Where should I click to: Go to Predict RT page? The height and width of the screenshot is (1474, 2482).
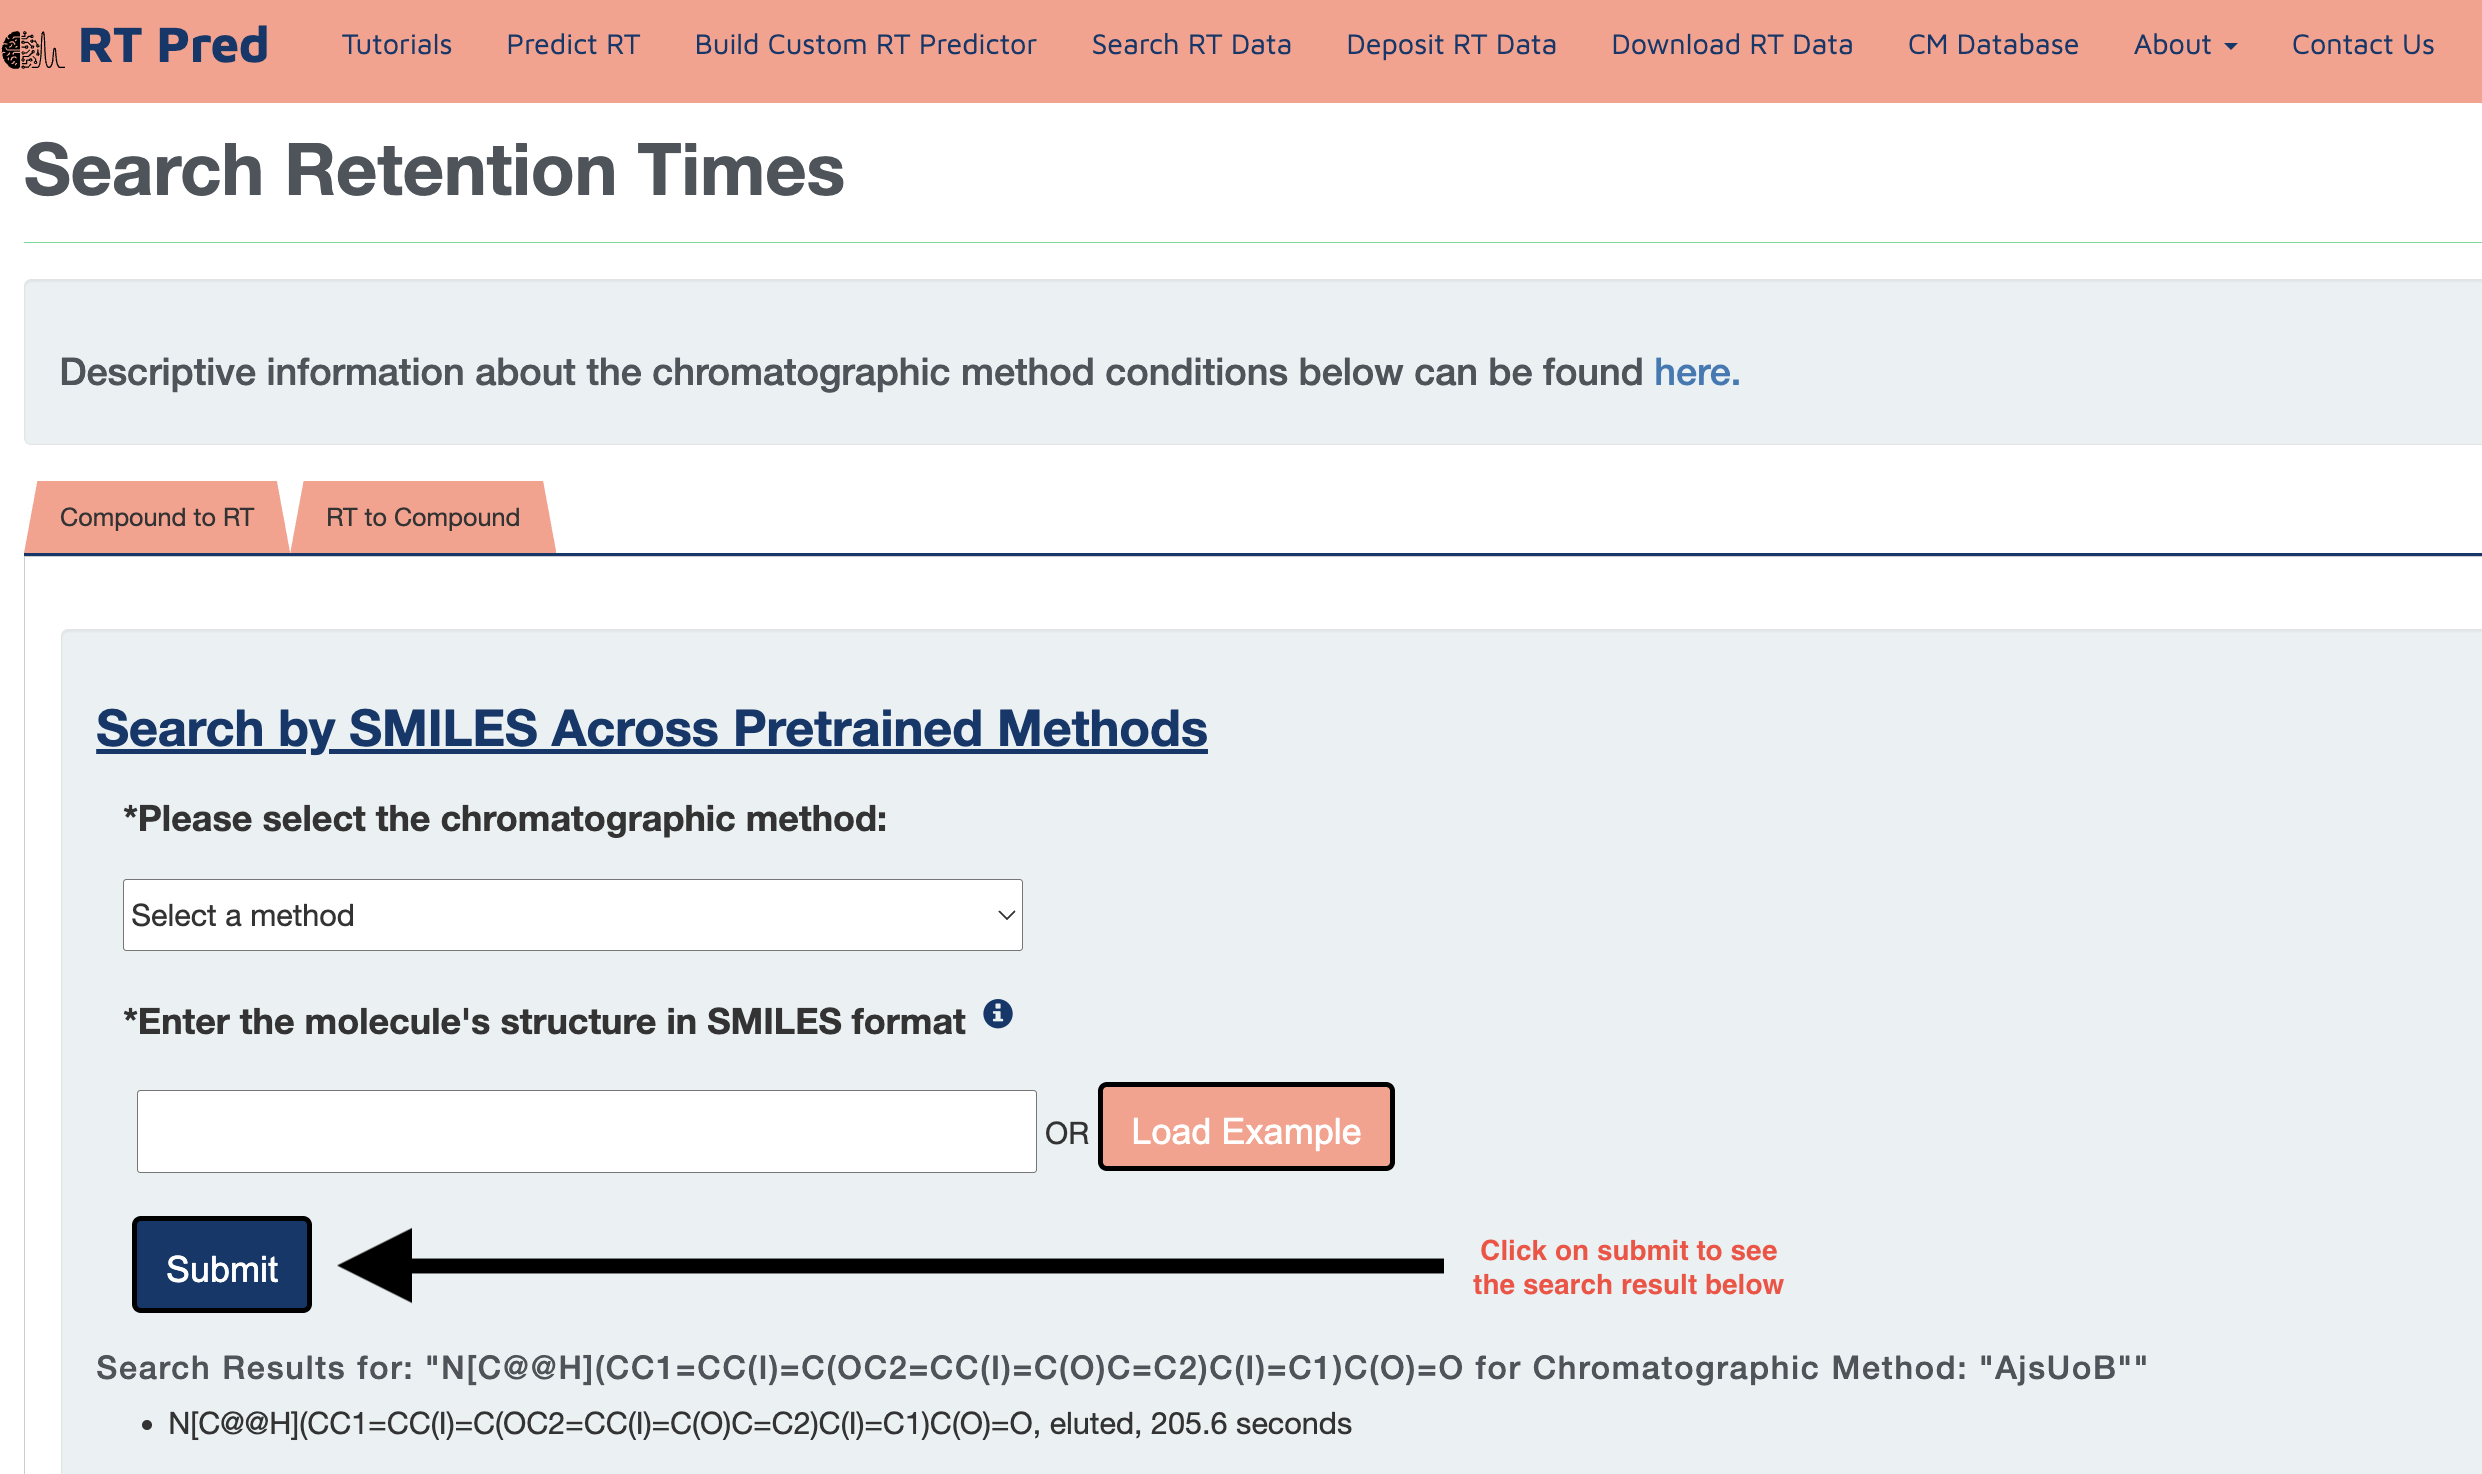(x=573, y=45)
